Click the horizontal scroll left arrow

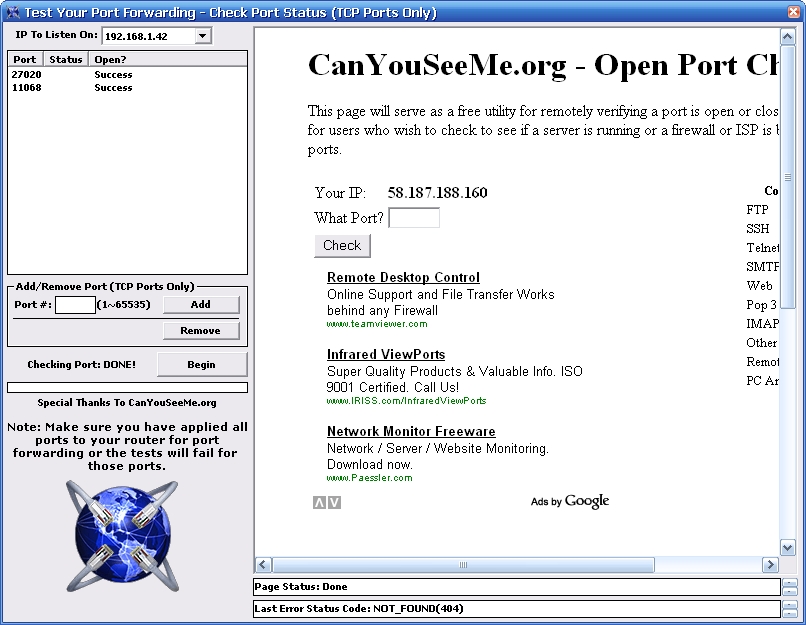point(263,565)
